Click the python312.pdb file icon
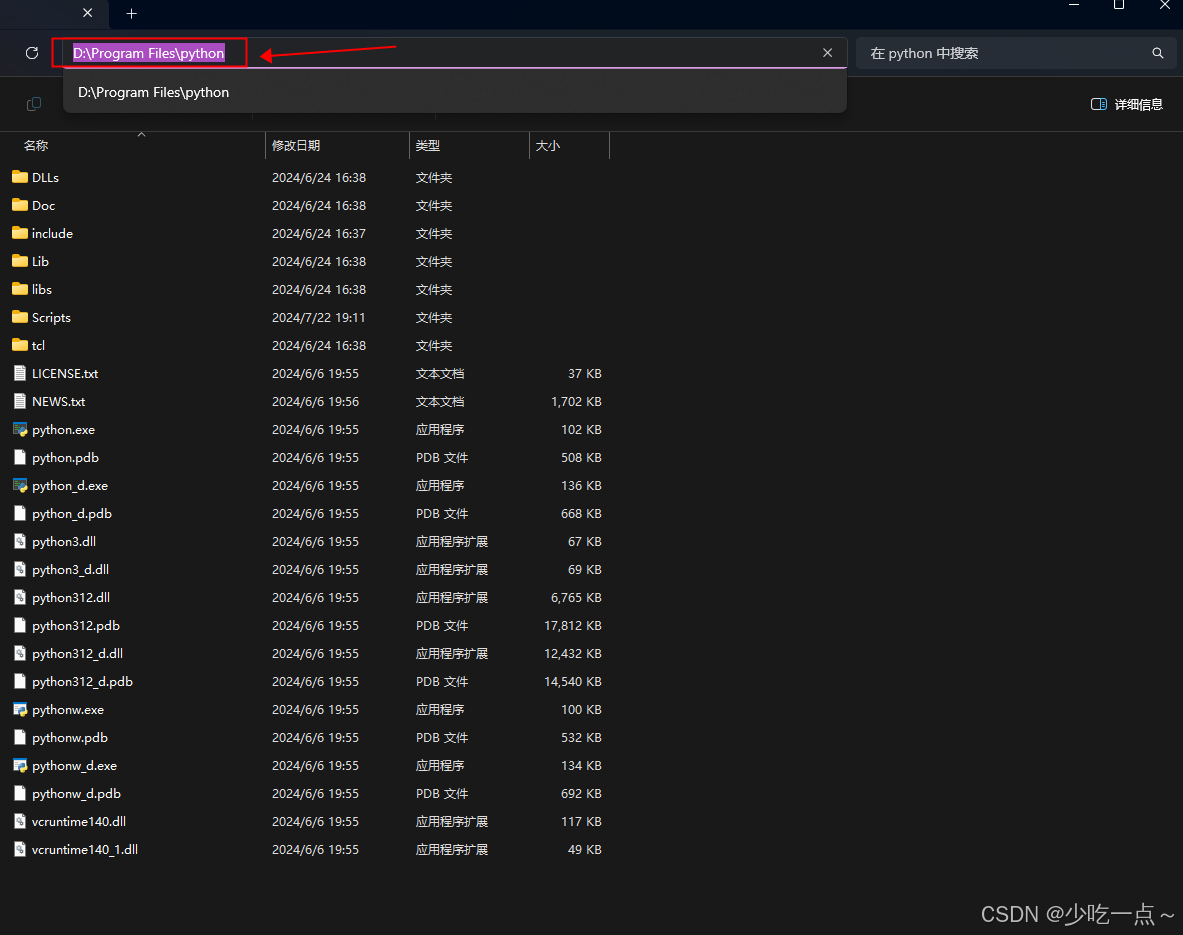Image resolution: width=1183 pixels, height=935 pixels. point(20,625)
